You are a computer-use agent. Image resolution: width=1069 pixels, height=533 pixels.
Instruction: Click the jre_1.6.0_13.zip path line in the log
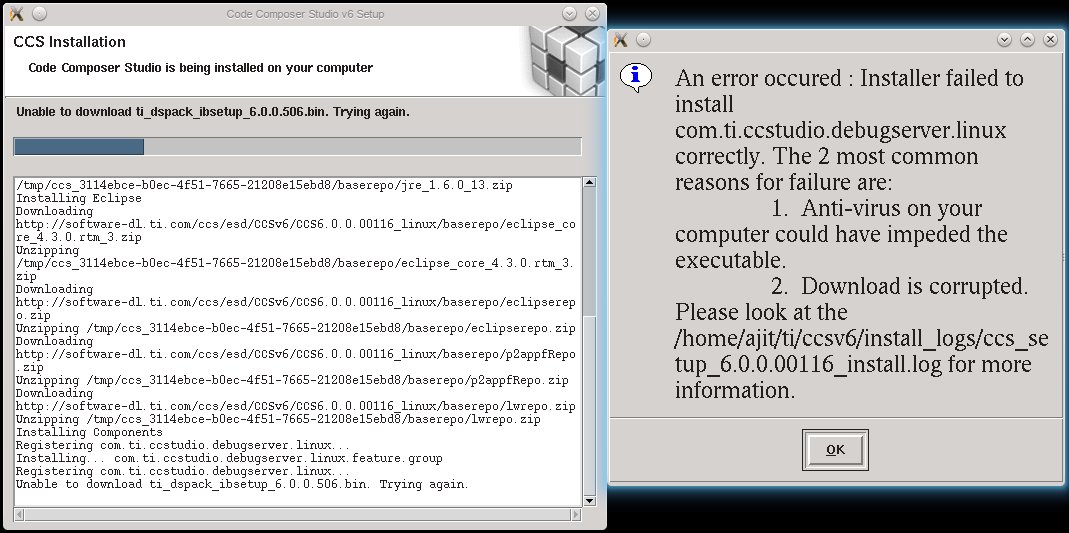coord(265,185)
